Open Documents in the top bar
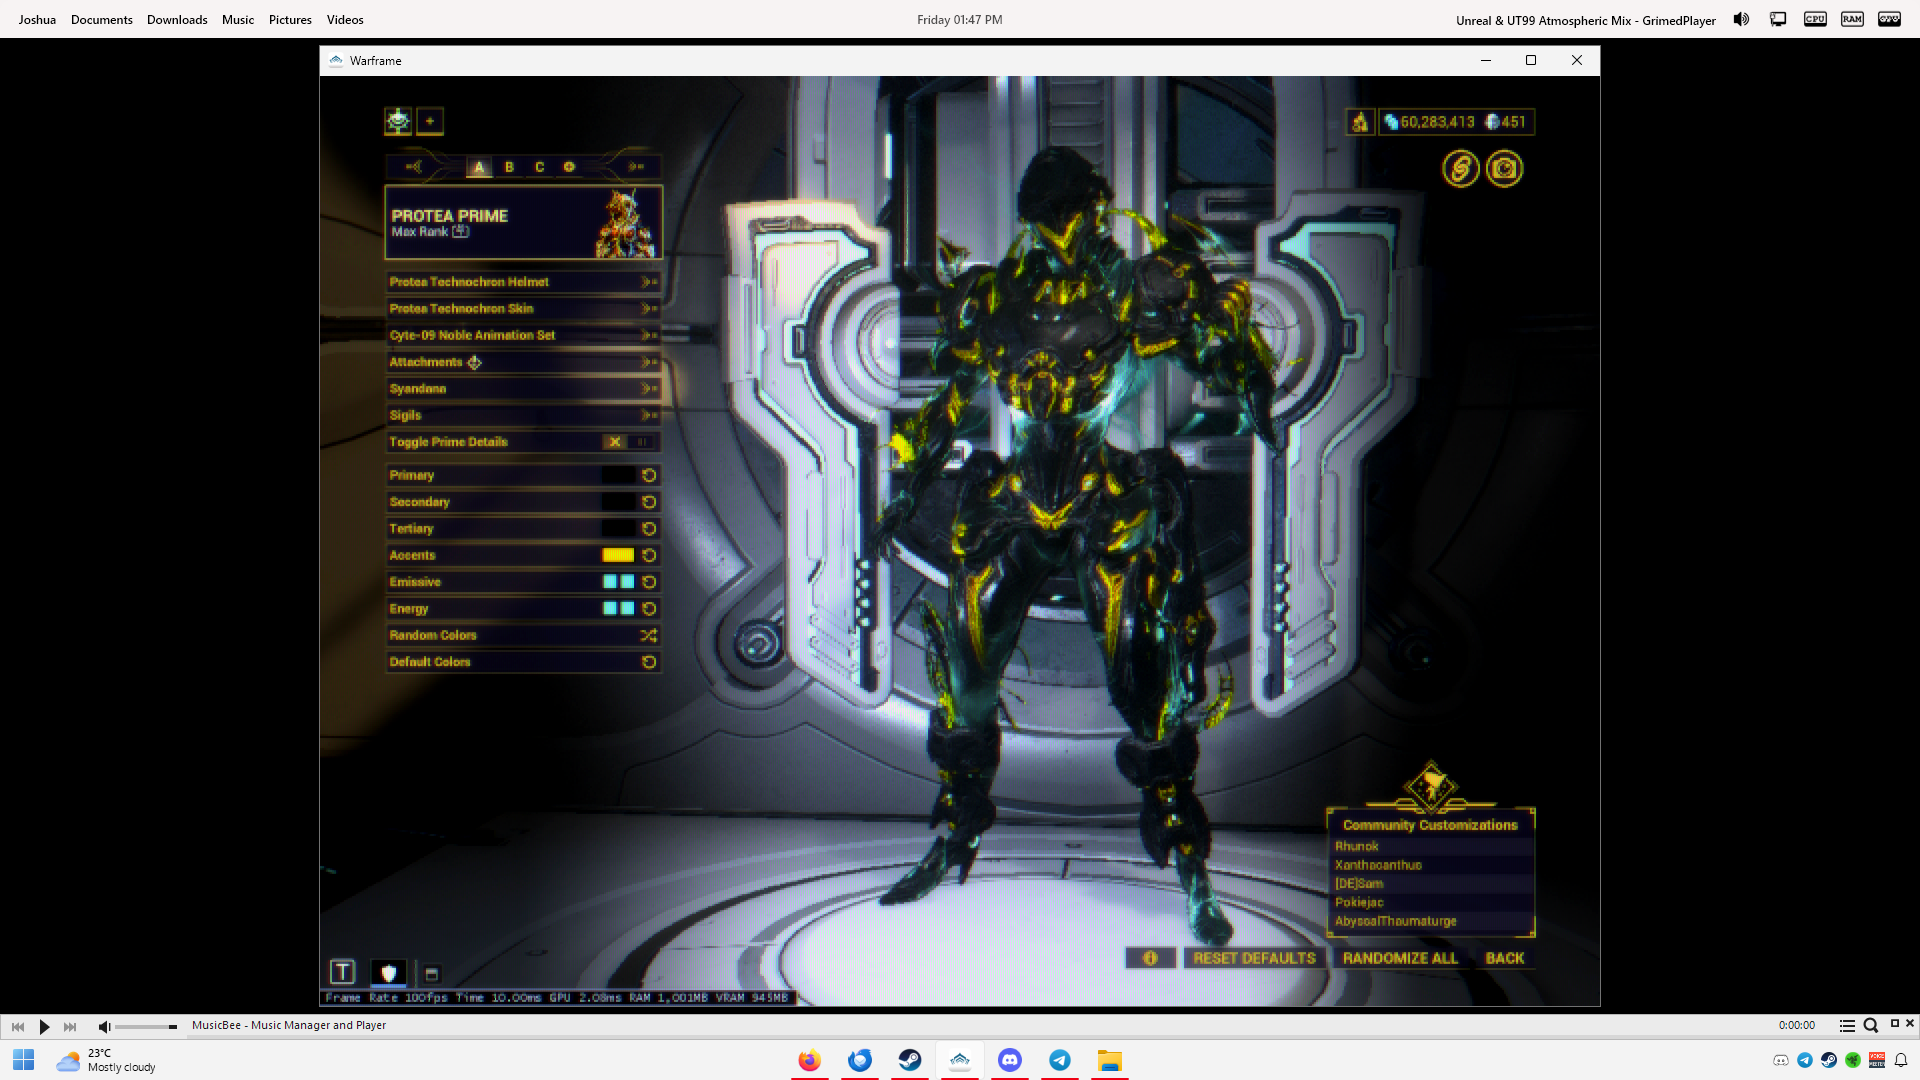The height and width of the screenshot is (1080, 1920). [102, 20]
